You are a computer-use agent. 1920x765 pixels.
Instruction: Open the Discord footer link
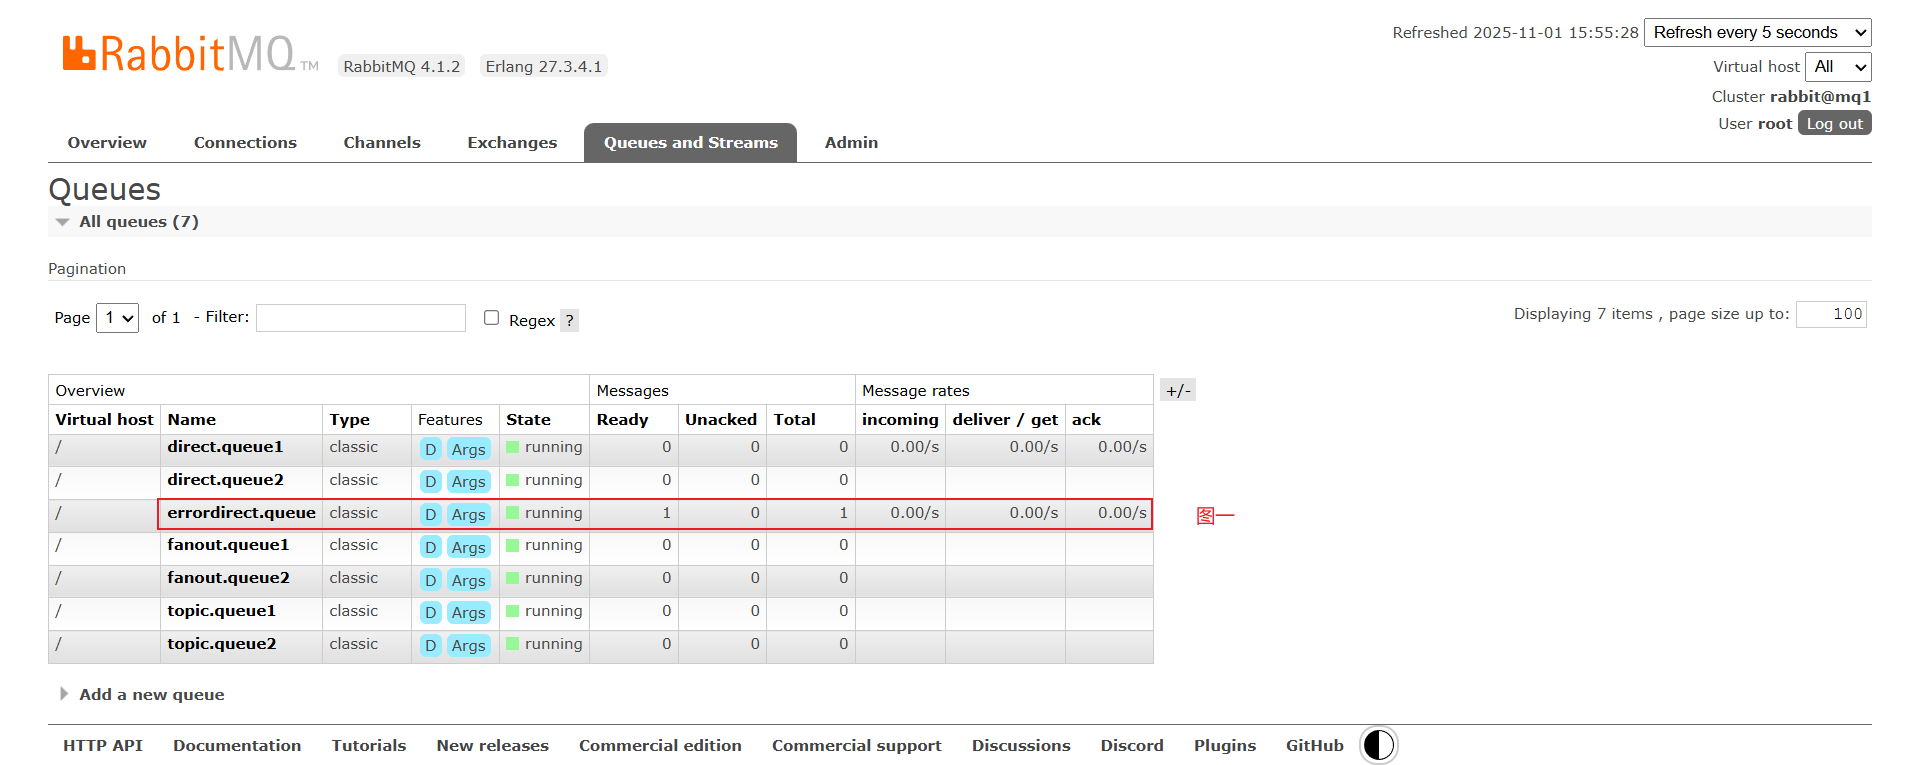click(1132, 745)
